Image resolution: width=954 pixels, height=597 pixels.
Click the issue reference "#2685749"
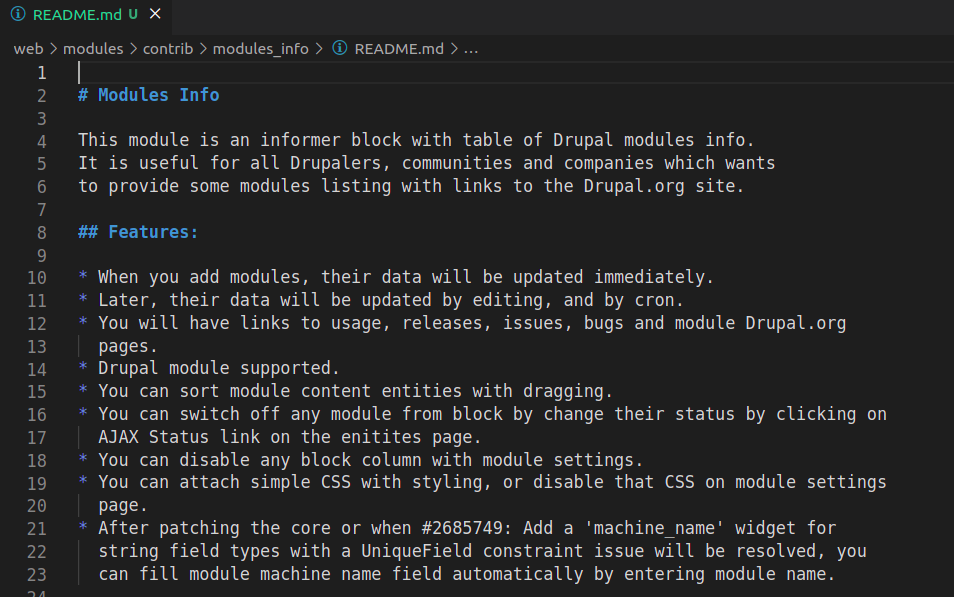459,527
